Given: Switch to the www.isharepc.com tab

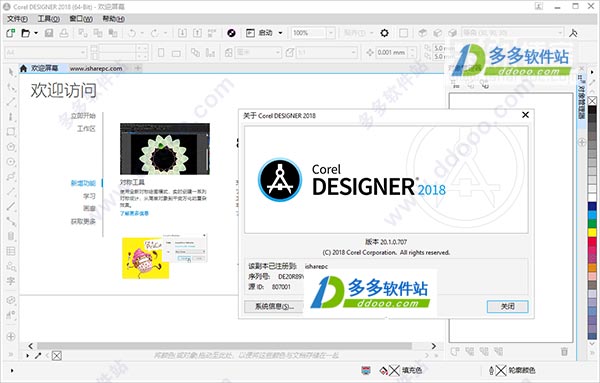Looking at the screenshot, I should pyautogui.click(x=96, y=68).
